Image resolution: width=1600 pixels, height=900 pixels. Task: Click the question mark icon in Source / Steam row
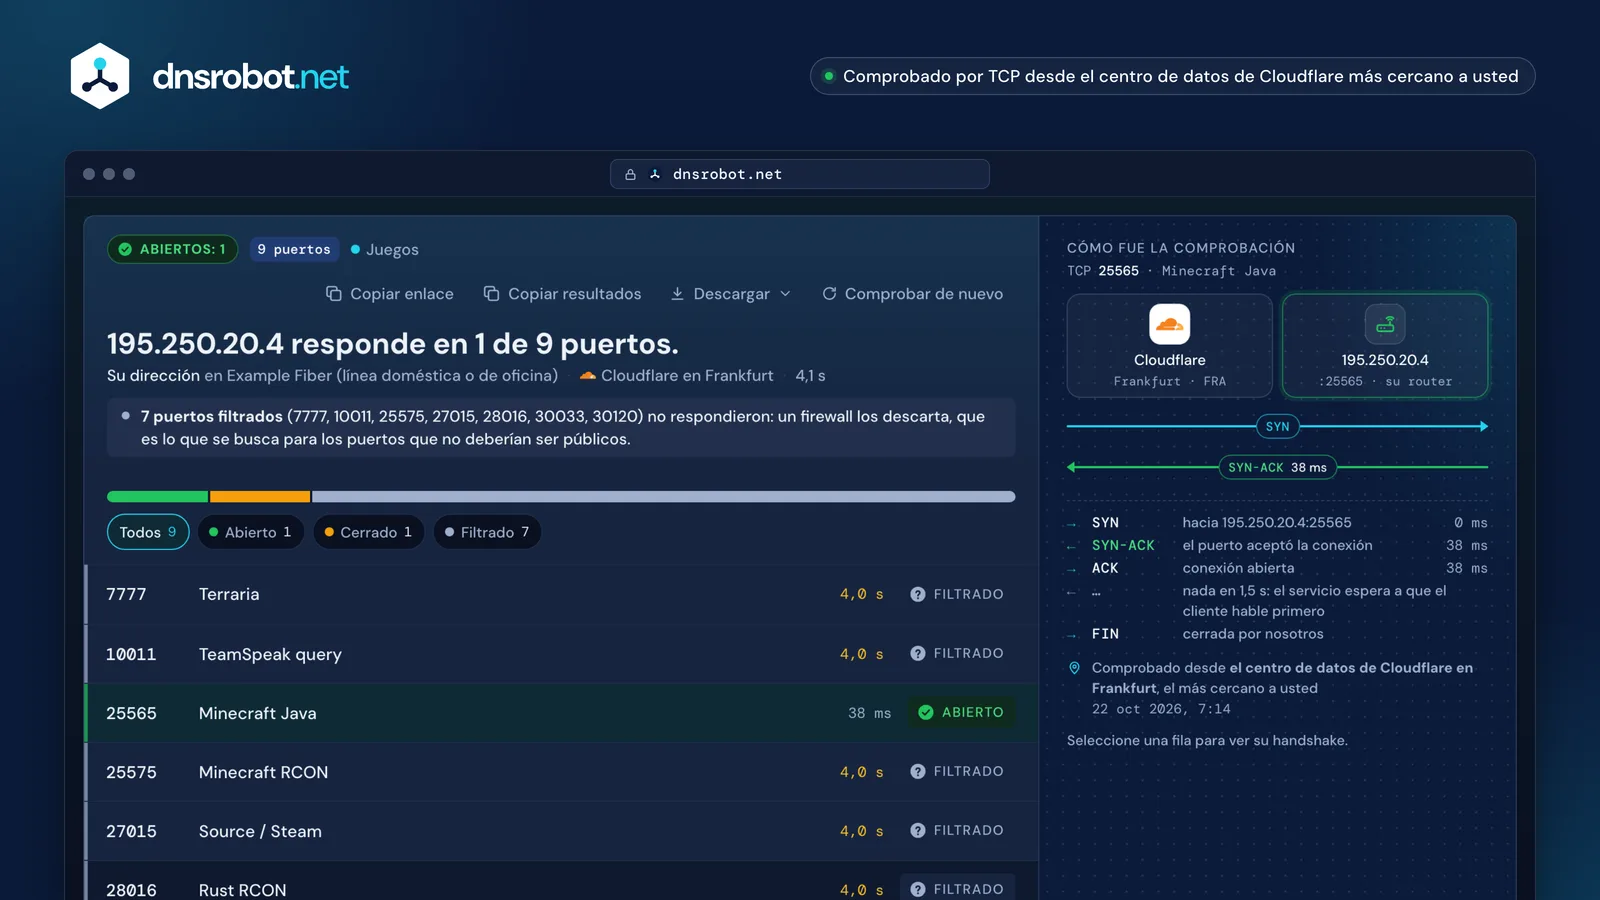pos(918,830)
